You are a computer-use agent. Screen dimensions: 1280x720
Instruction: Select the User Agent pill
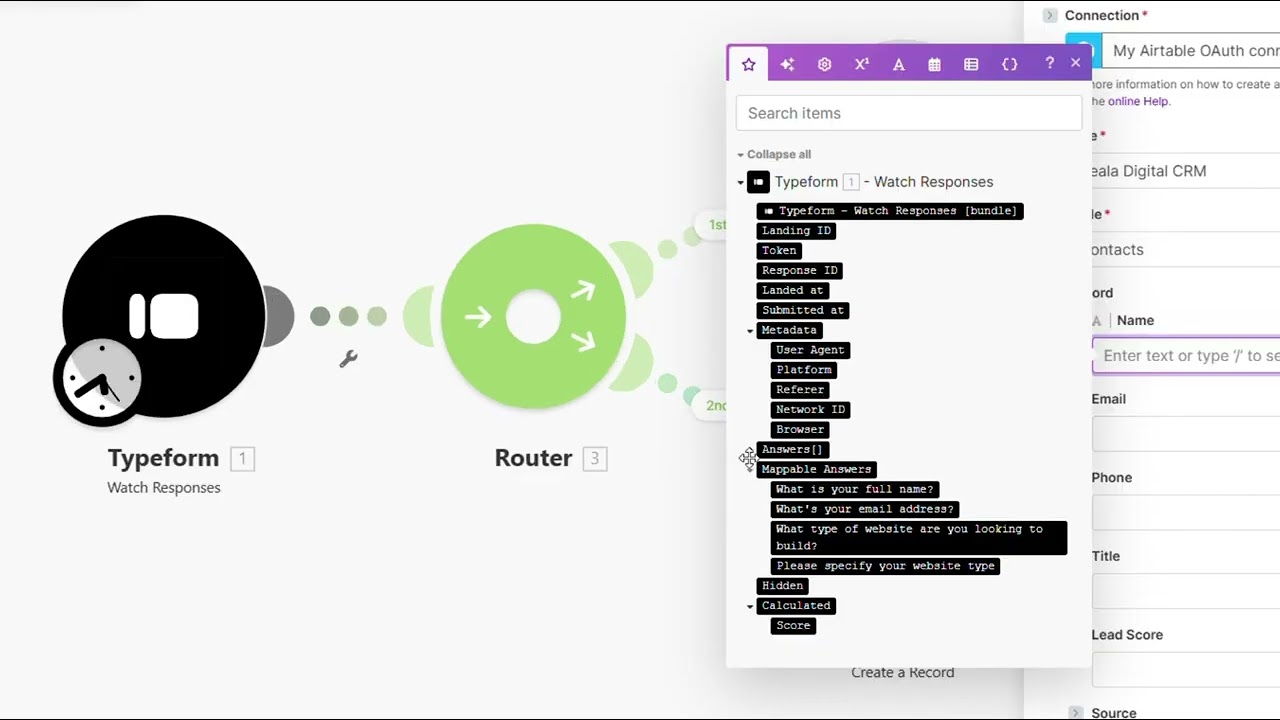pyautogui.click(x=811, y=350)
